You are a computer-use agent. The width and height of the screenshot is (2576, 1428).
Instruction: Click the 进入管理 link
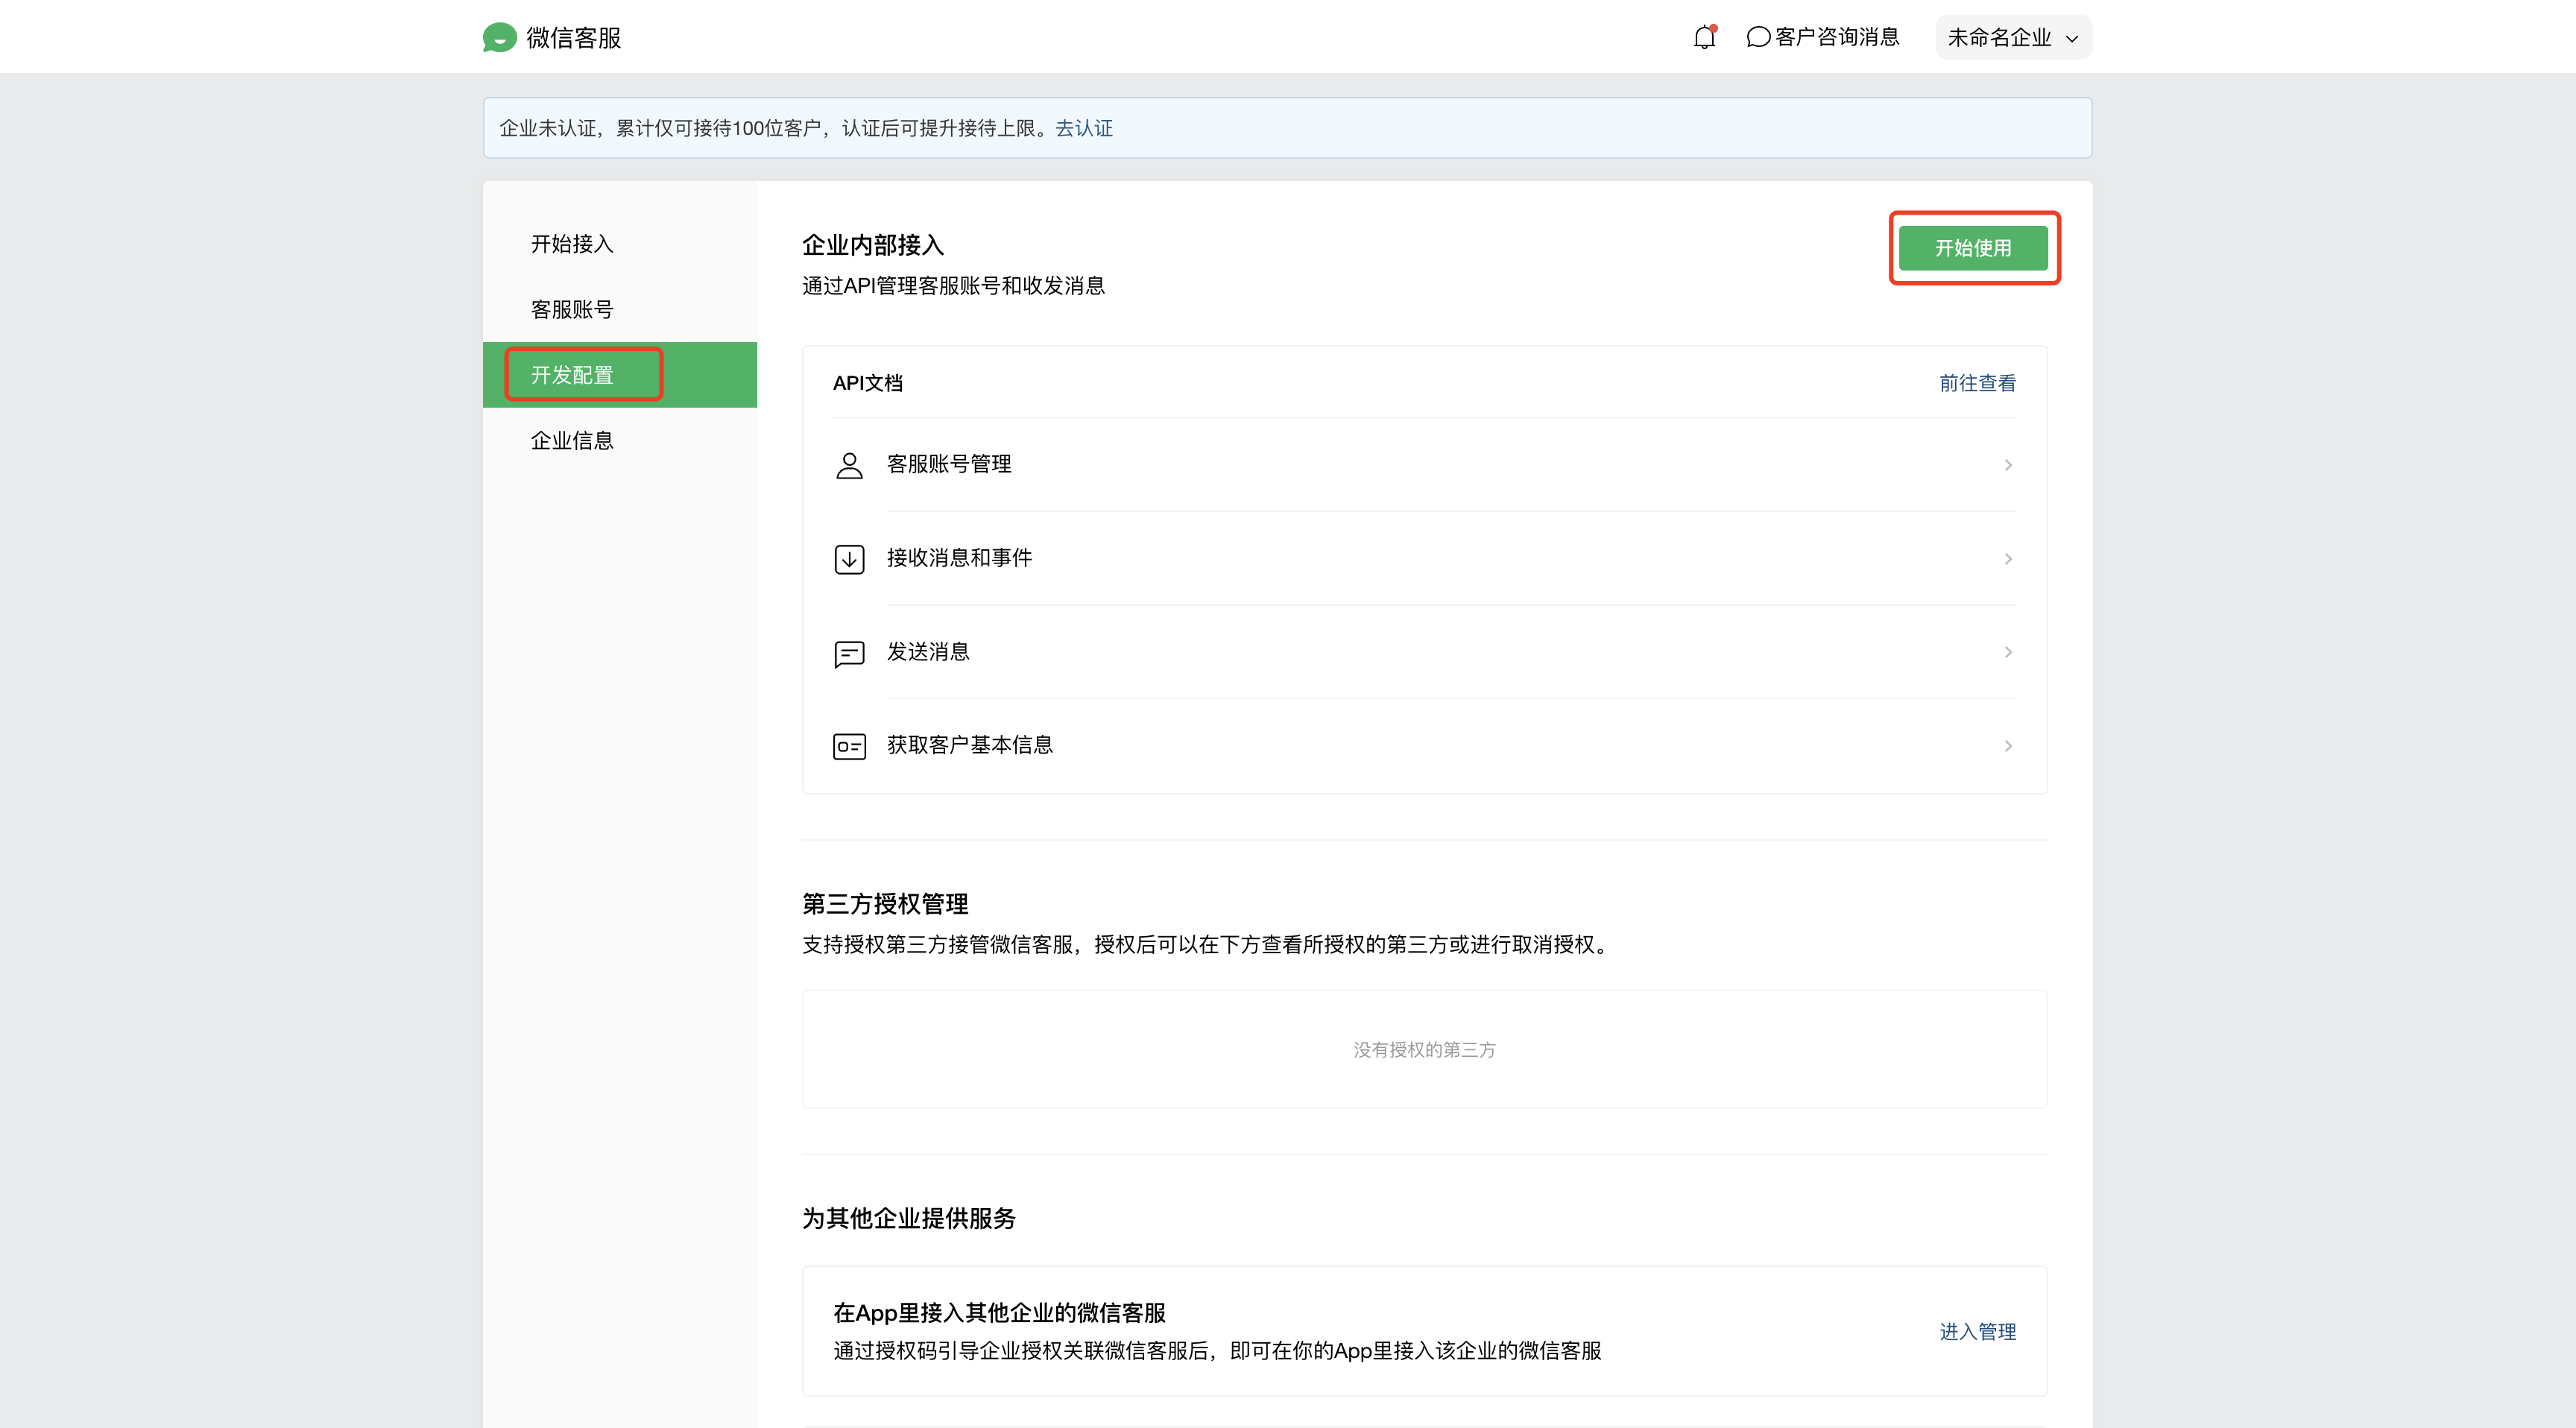(1977, 1332)
